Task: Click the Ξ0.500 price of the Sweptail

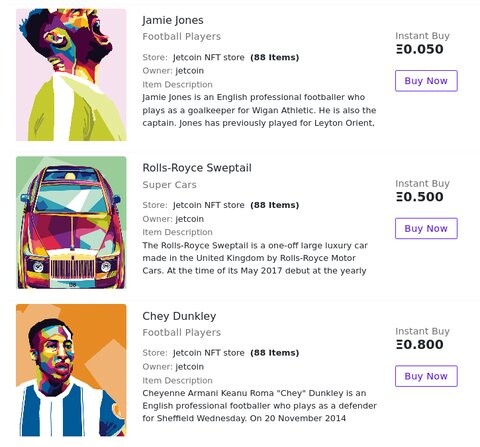Action: (x=420, y=197)
